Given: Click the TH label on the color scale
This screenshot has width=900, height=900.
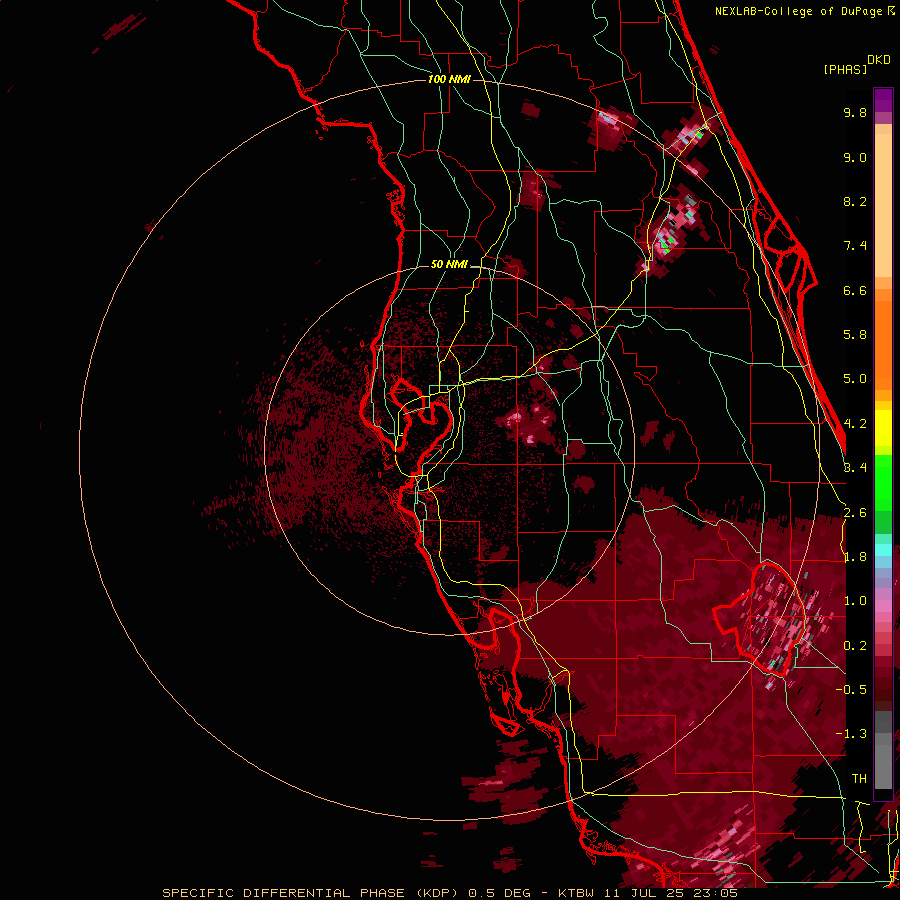Looking at the screenshot, I should pos(859,779).
